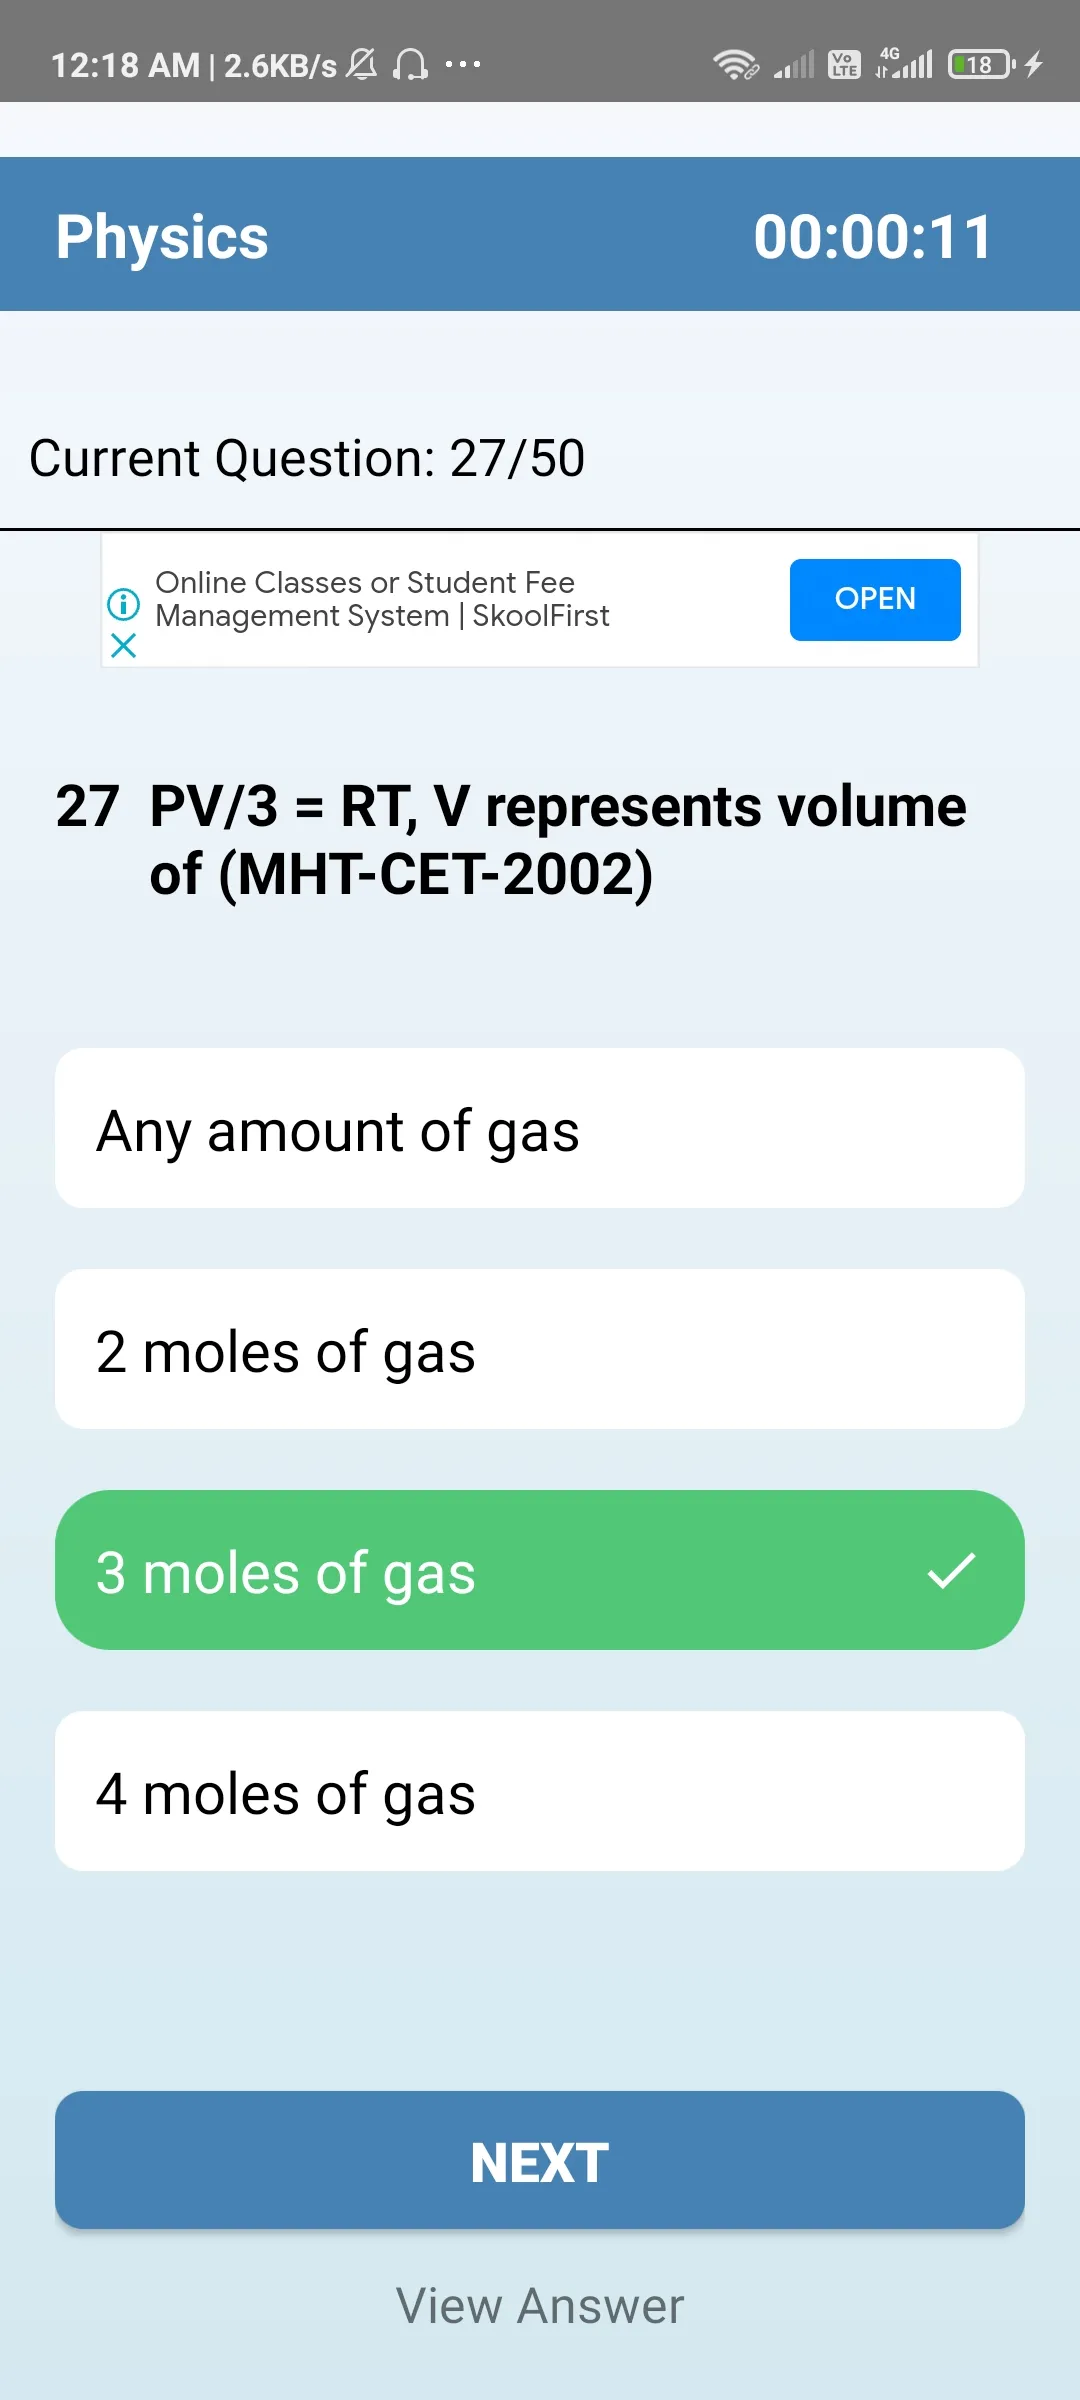Image resolution: width=1080 pixels, height=2400 pixels.
Task: Tap the 4G signal indicator
Action: [905, 64]
